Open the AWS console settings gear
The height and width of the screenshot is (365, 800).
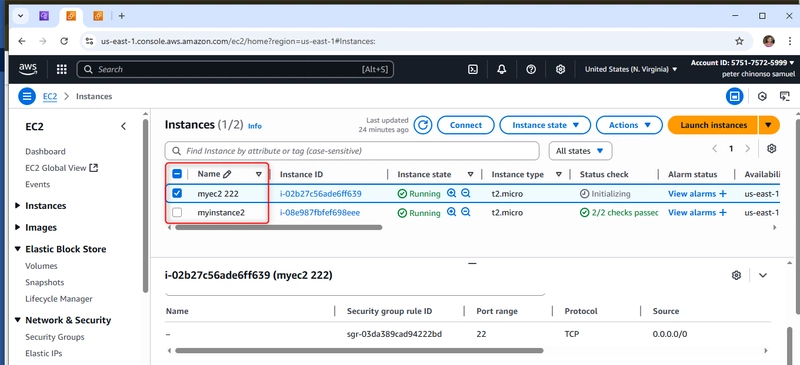(x=560, y=69)
